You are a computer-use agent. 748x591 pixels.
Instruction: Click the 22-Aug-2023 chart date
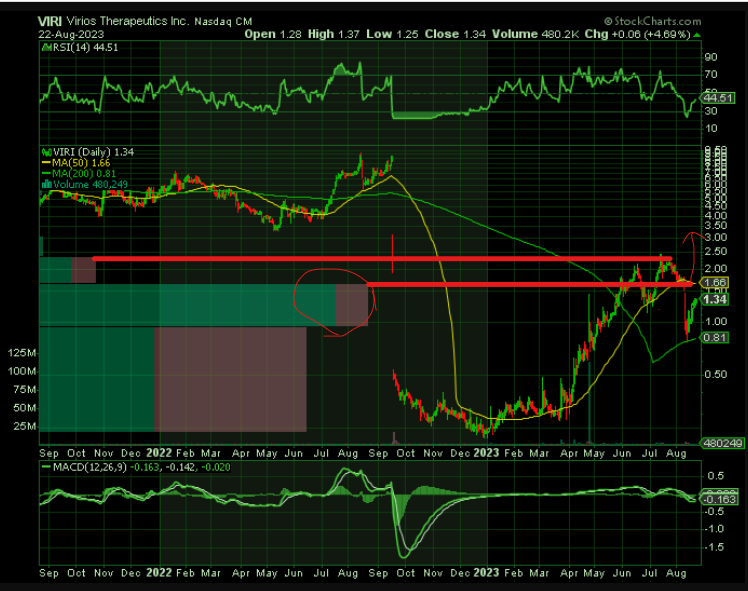[x=71, y=35]
